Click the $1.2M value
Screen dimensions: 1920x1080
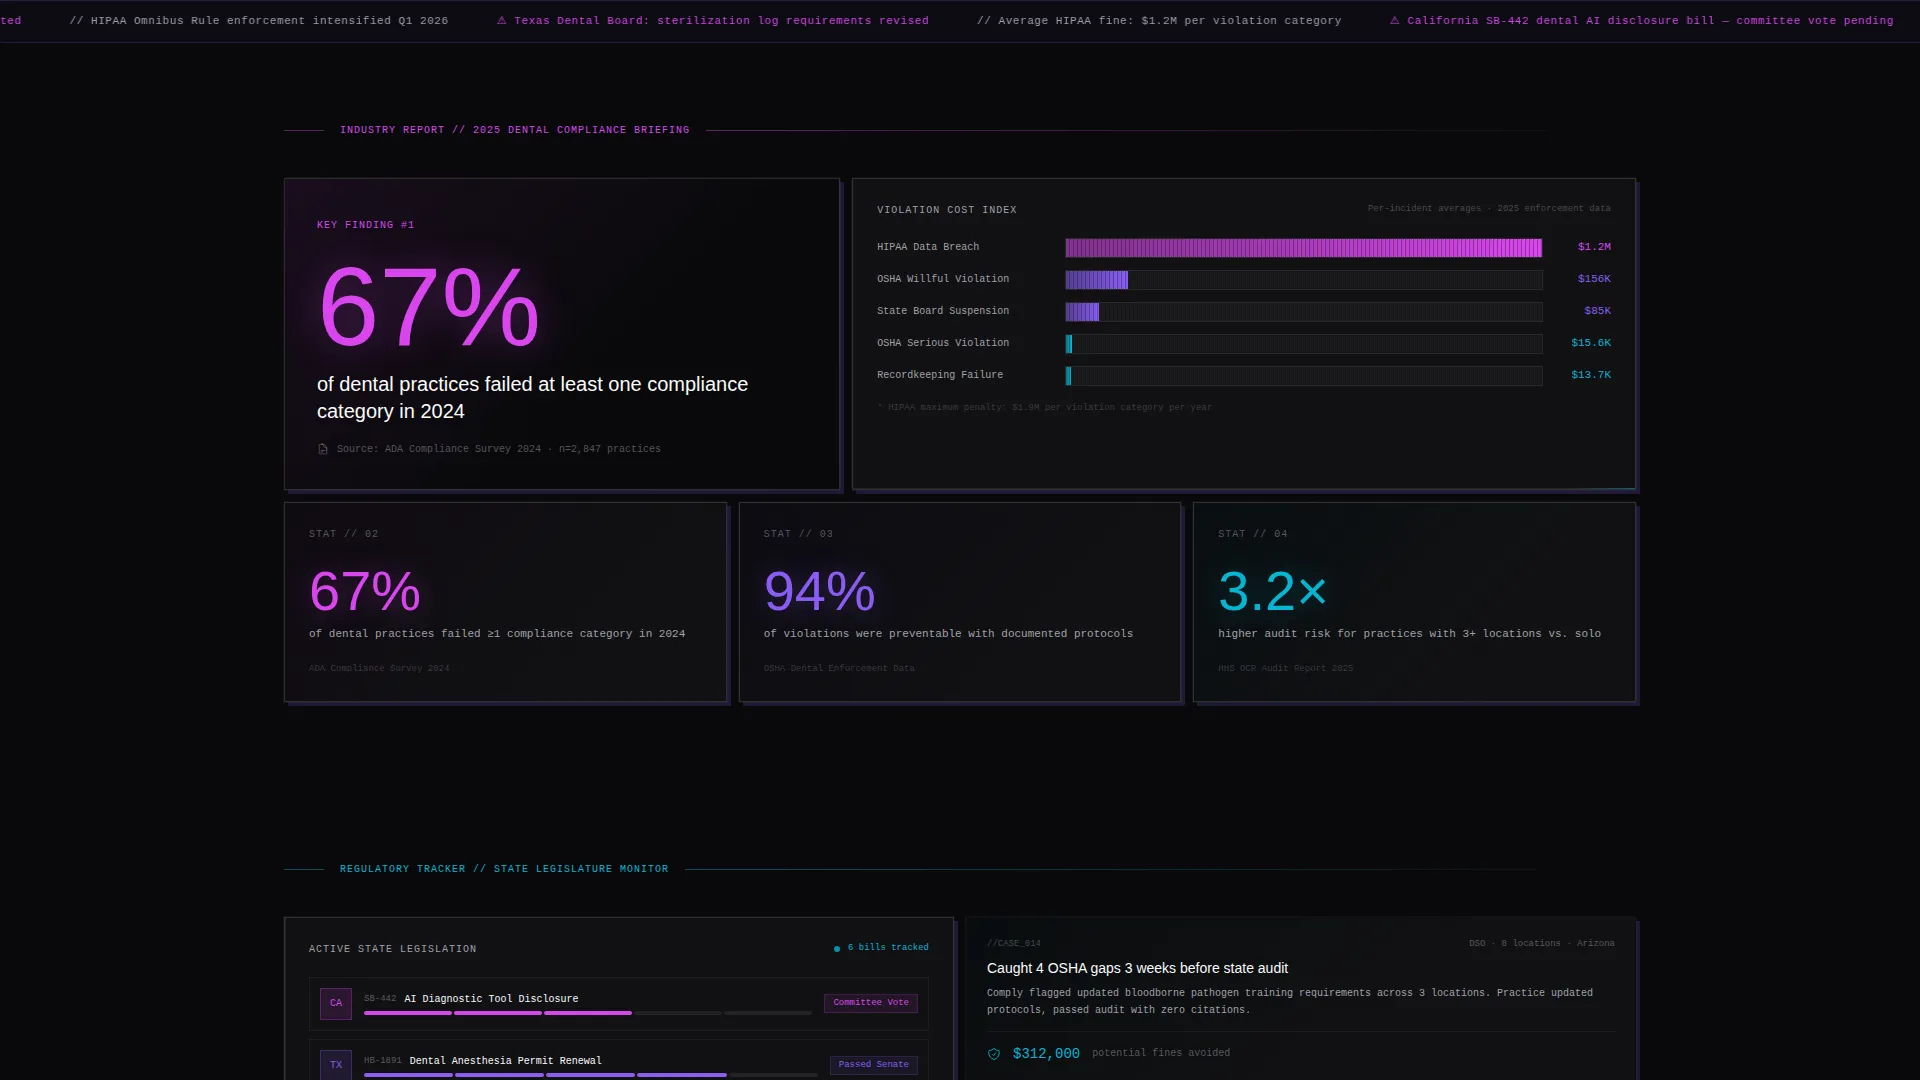1594,247
